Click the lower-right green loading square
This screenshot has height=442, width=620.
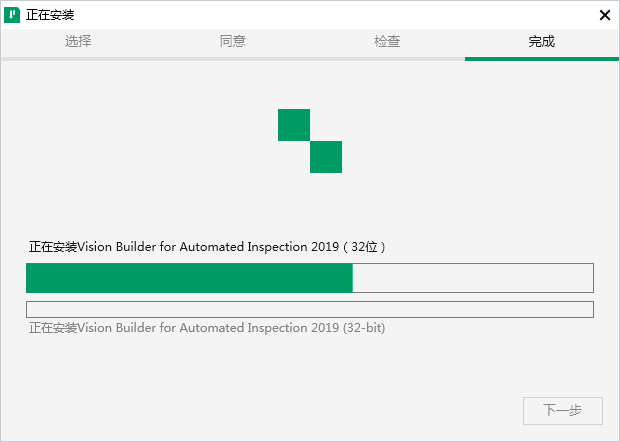(x=326, y=157)
